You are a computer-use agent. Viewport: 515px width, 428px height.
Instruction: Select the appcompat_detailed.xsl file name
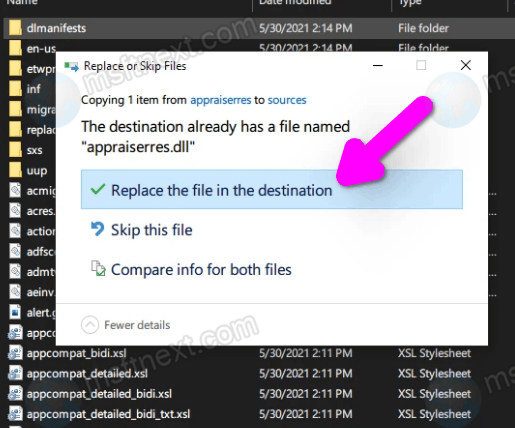[x=87, y=374]
